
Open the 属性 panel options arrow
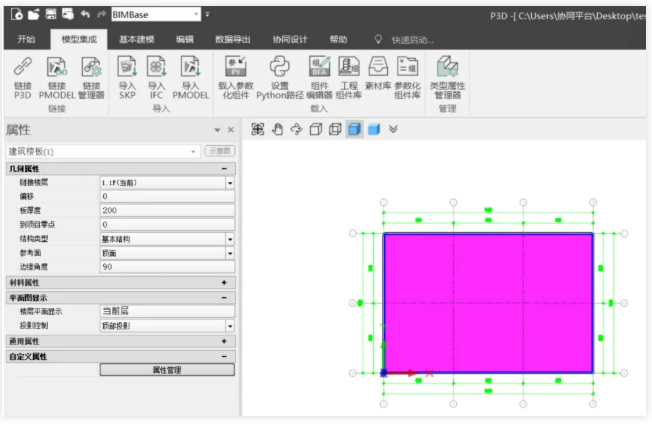click(217, 130)
